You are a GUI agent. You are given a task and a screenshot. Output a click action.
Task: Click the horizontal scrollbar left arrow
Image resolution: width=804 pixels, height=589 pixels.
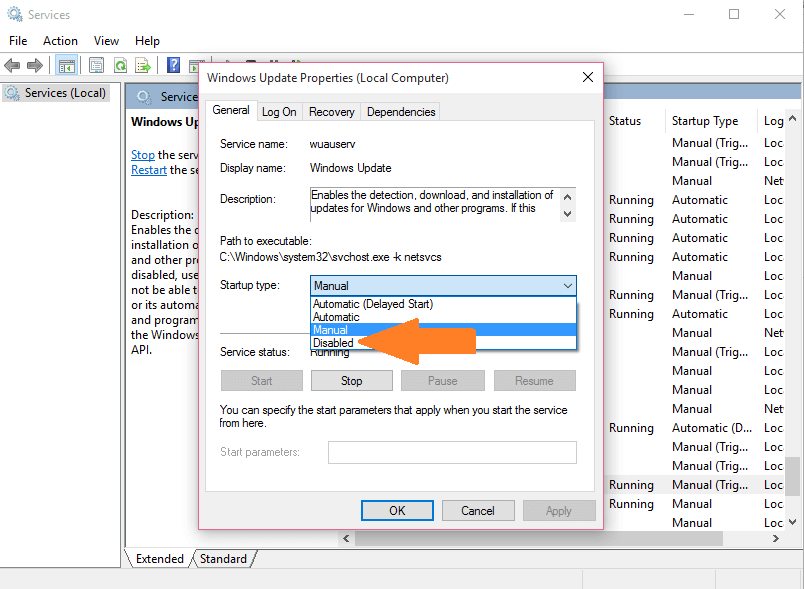(346, 538)
